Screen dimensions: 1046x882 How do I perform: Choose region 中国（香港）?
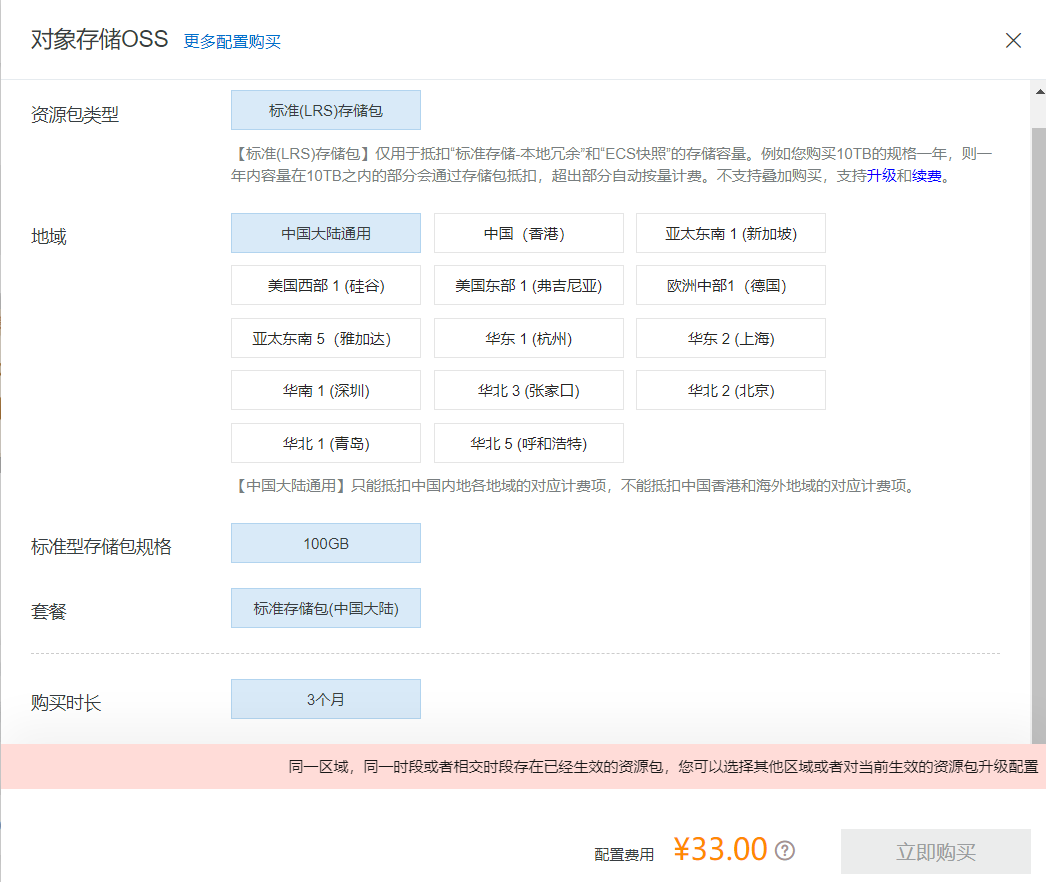[528, 234]
